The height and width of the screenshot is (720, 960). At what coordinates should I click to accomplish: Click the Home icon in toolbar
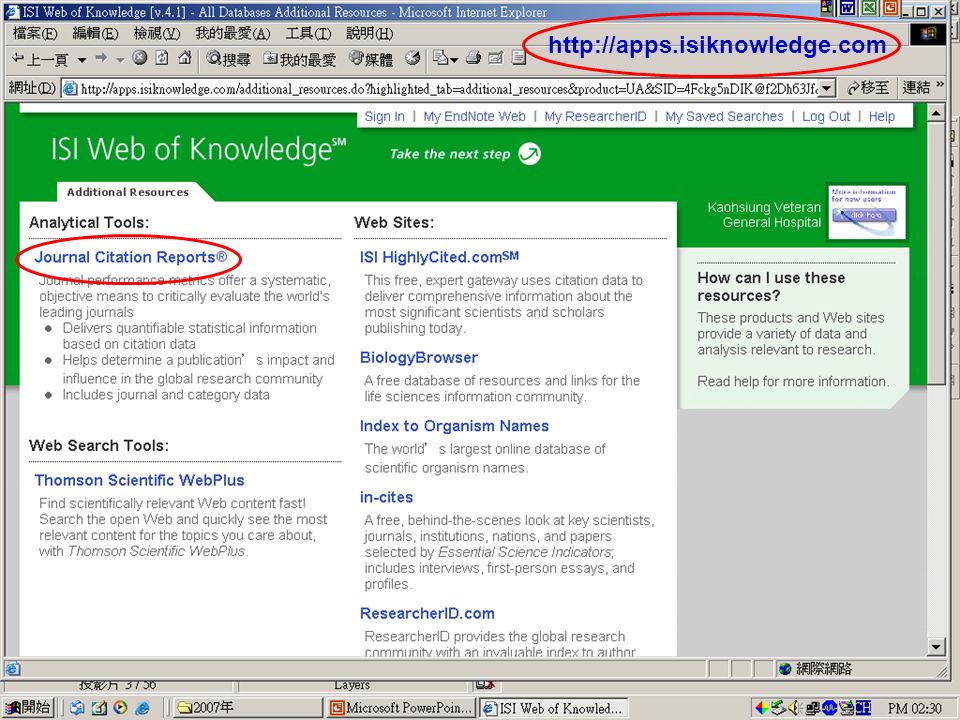184,58
